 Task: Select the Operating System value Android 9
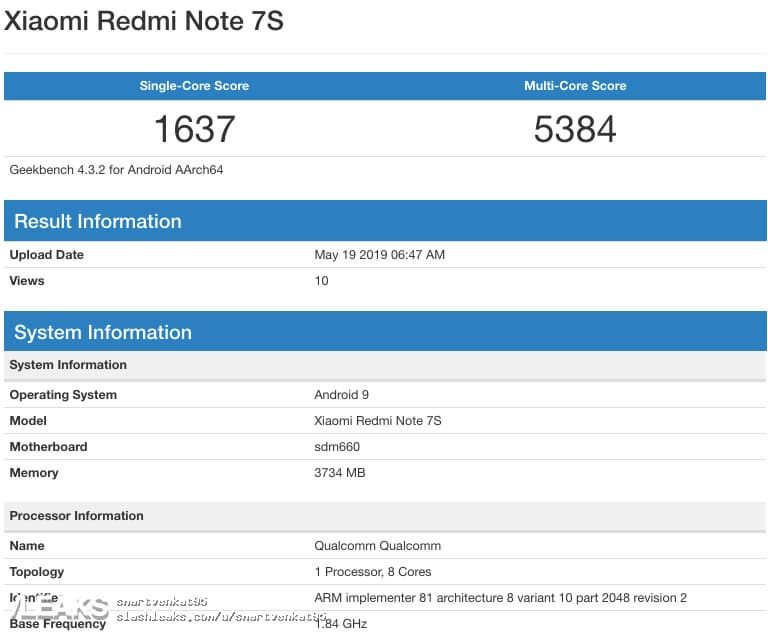pos(341,395)
